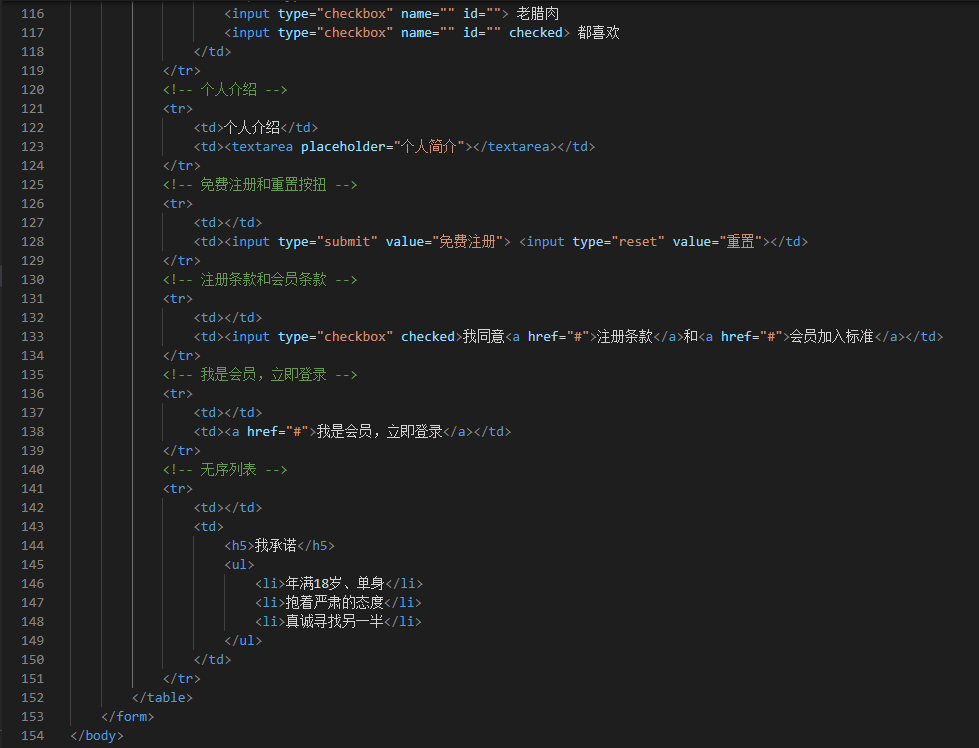Click line number 140 in the gutter
This screenshot has width=979, height=748.
click(32, 470)
